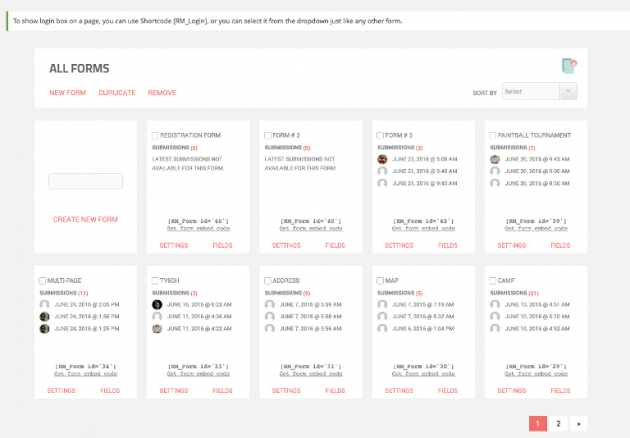Open Fields for Paintball Tournament
This screenshot has width=630, height=438.
(x=560, y=246)
